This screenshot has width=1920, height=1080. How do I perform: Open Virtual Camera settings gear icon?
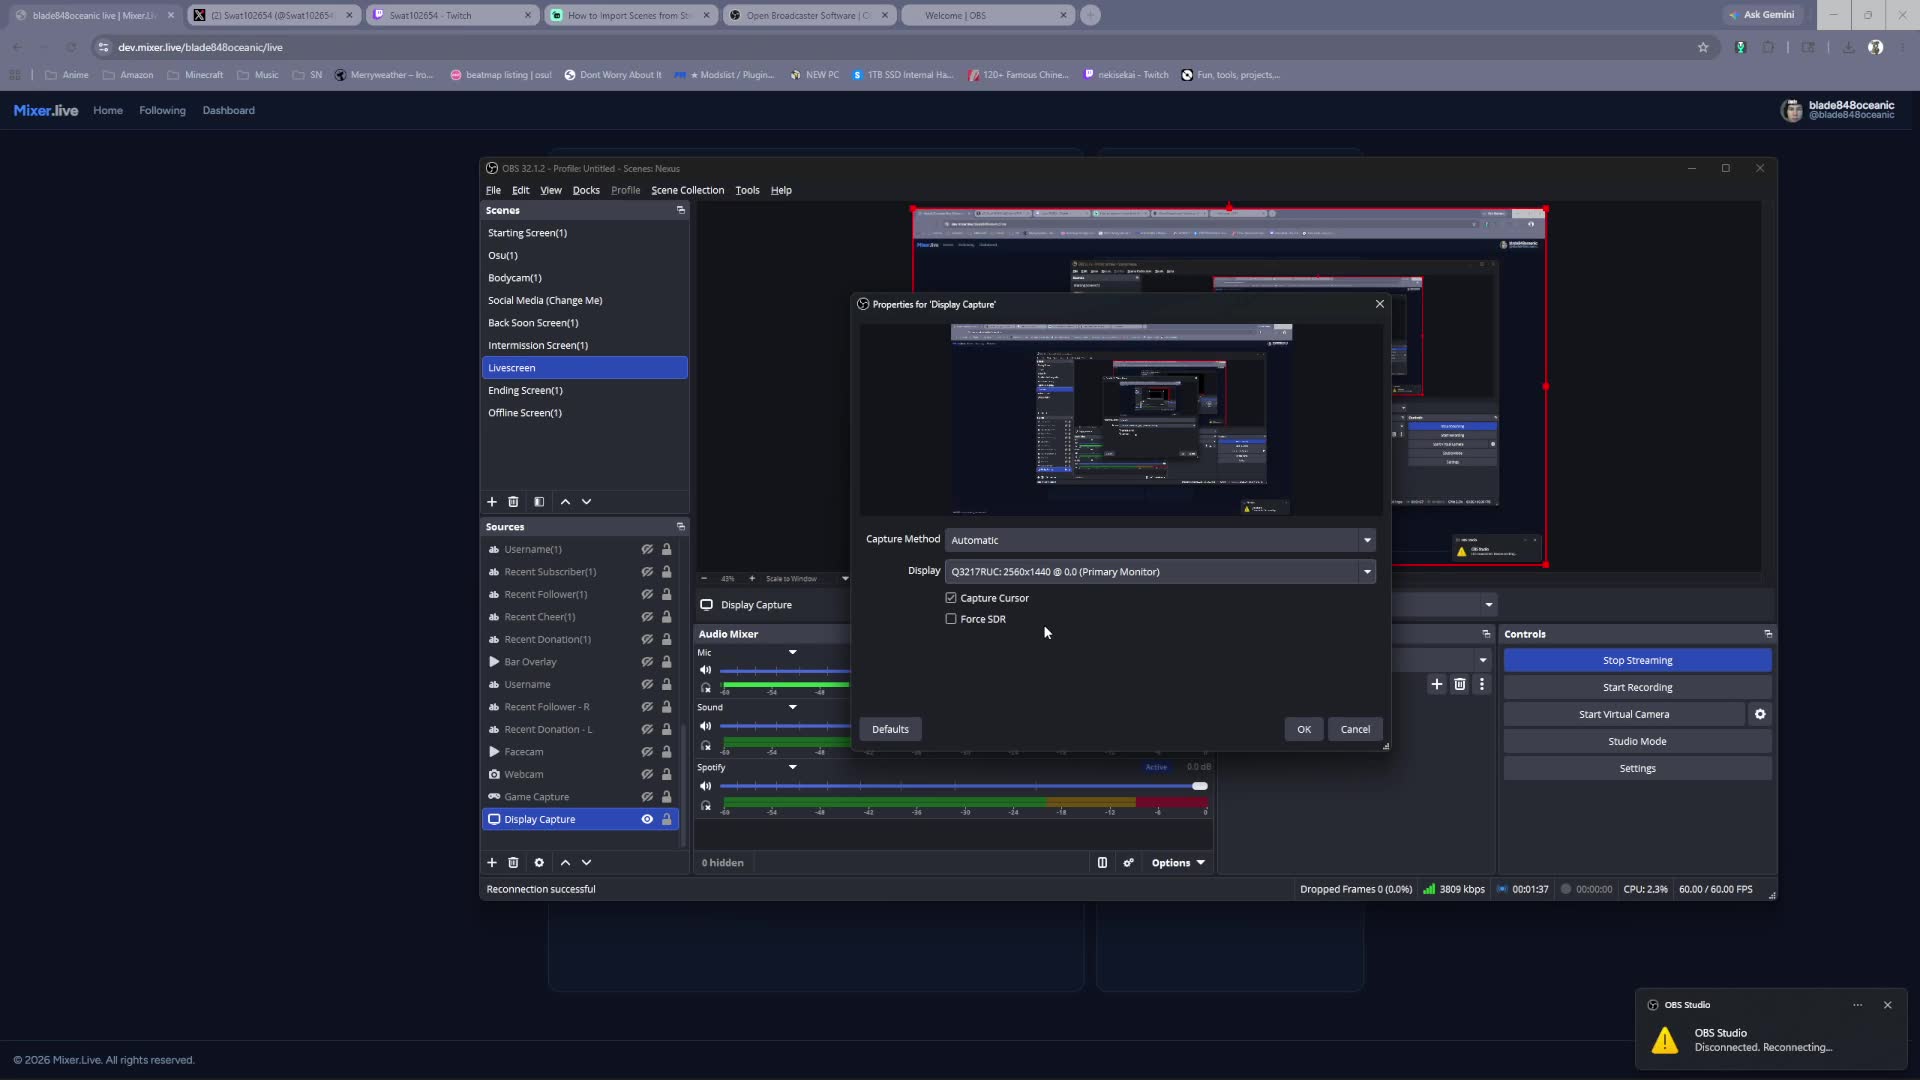(x=1760, y=715)
